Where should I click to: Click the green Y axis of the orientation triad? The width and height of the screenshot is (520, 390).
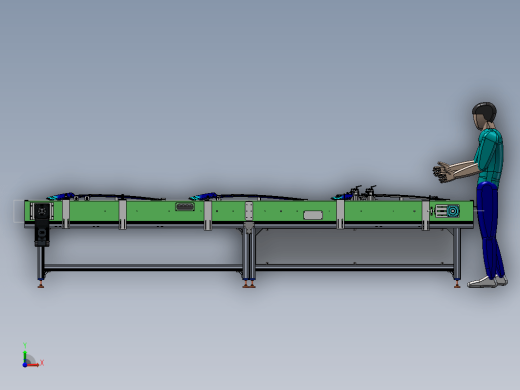coord(25,356)
